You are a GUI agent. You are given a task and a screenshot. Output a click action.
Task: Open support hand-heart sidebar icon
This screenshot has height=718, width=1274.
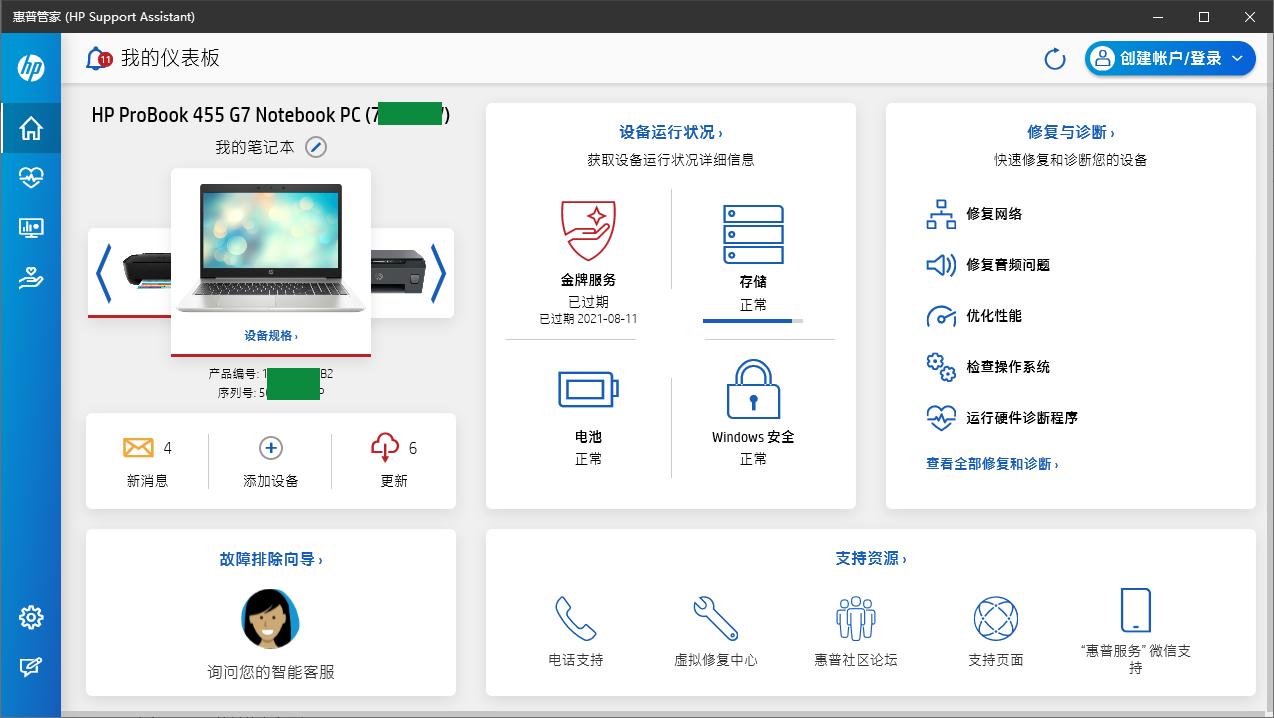click(x=31, y=279)
